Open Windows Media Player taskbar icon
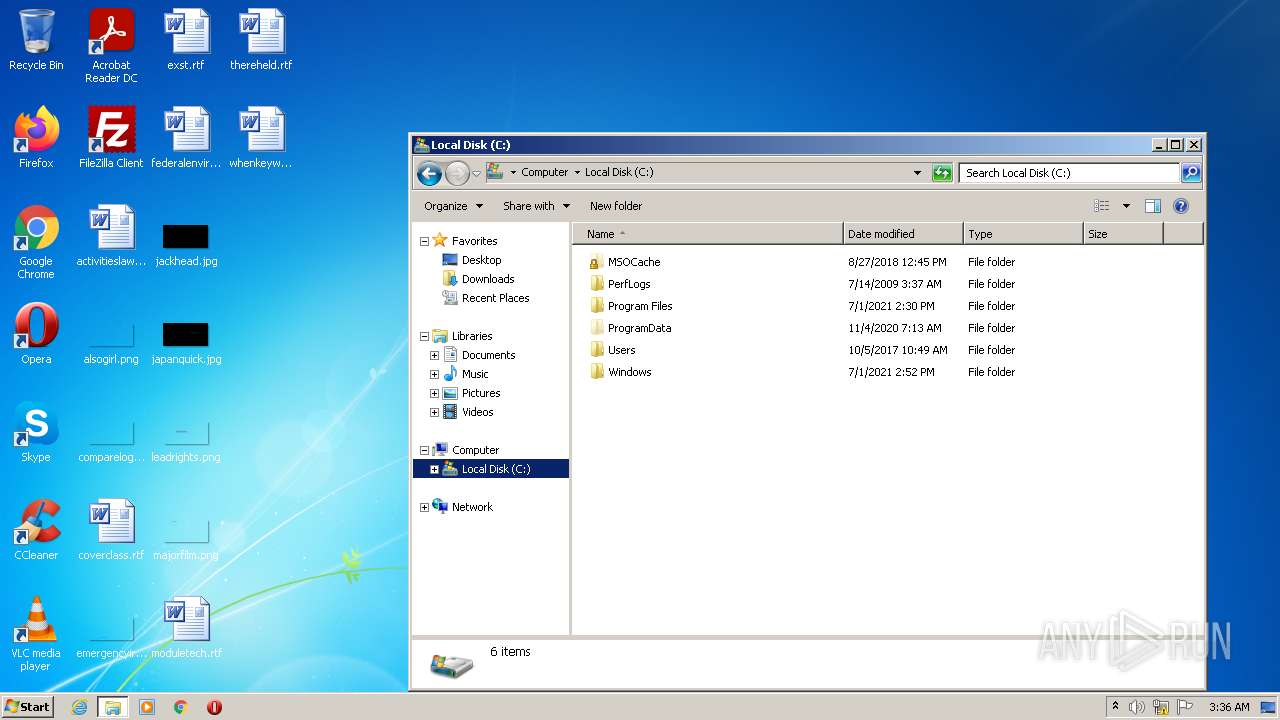 pyautogui.click(x=147, y=707)
